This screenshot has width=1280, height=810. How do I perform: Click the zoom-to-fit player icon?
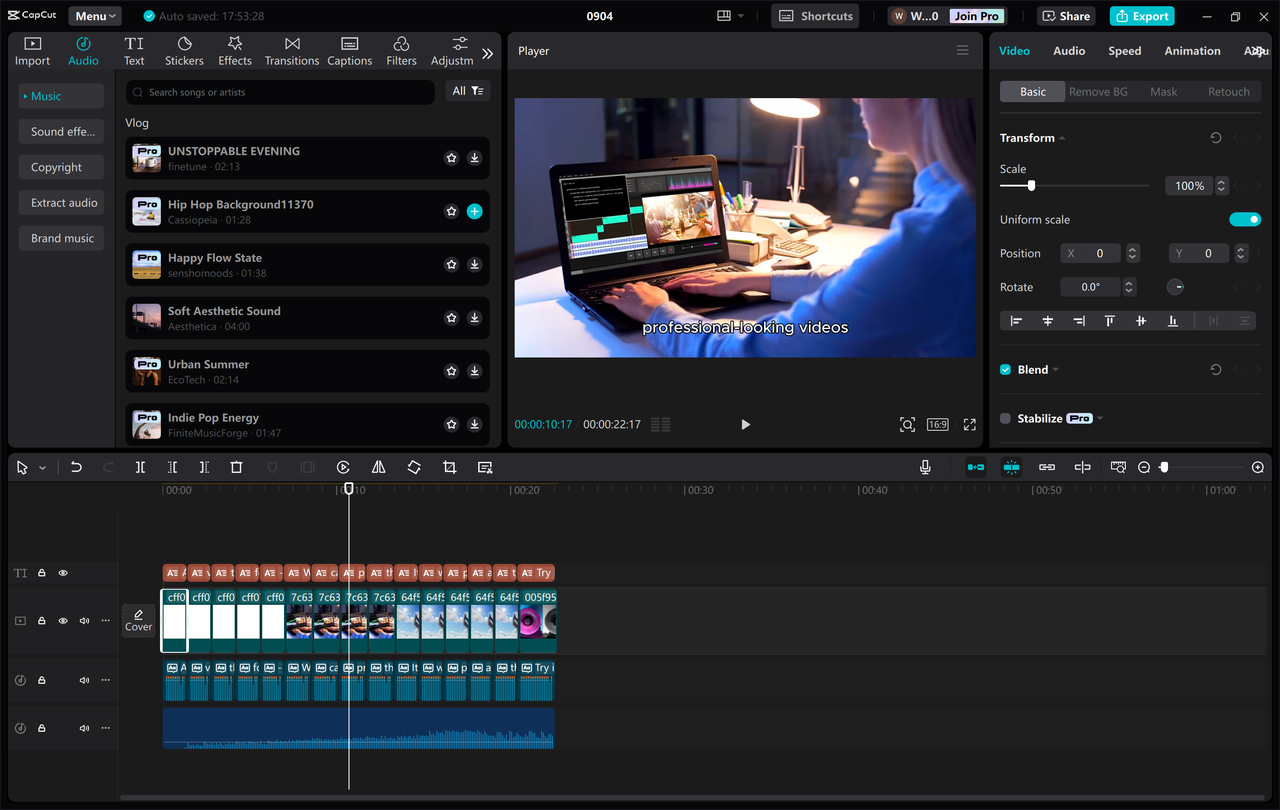[907, 424]
